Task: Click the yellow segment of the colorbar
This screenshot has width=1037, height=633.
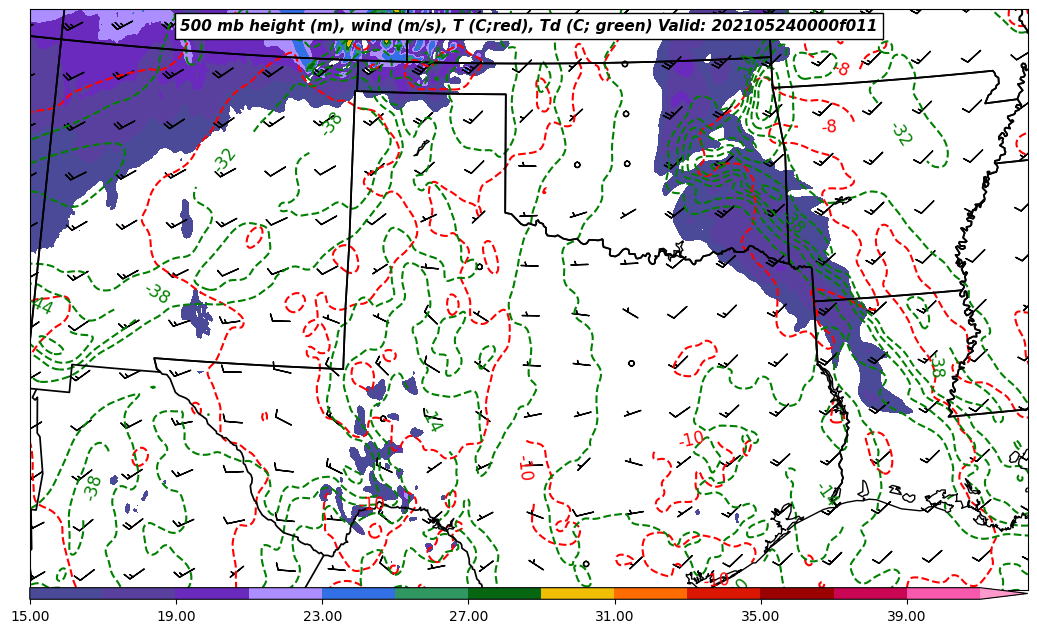Action: 577,593
